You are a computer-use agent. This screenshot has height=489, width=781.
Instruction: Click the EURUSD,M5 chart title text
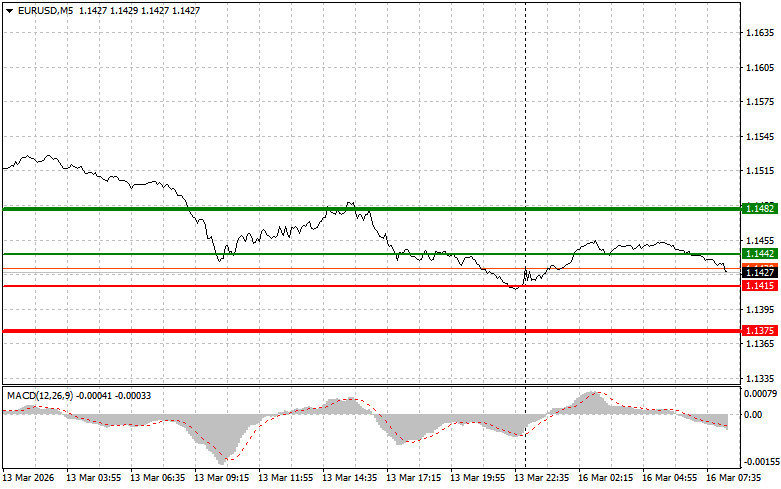45,10
